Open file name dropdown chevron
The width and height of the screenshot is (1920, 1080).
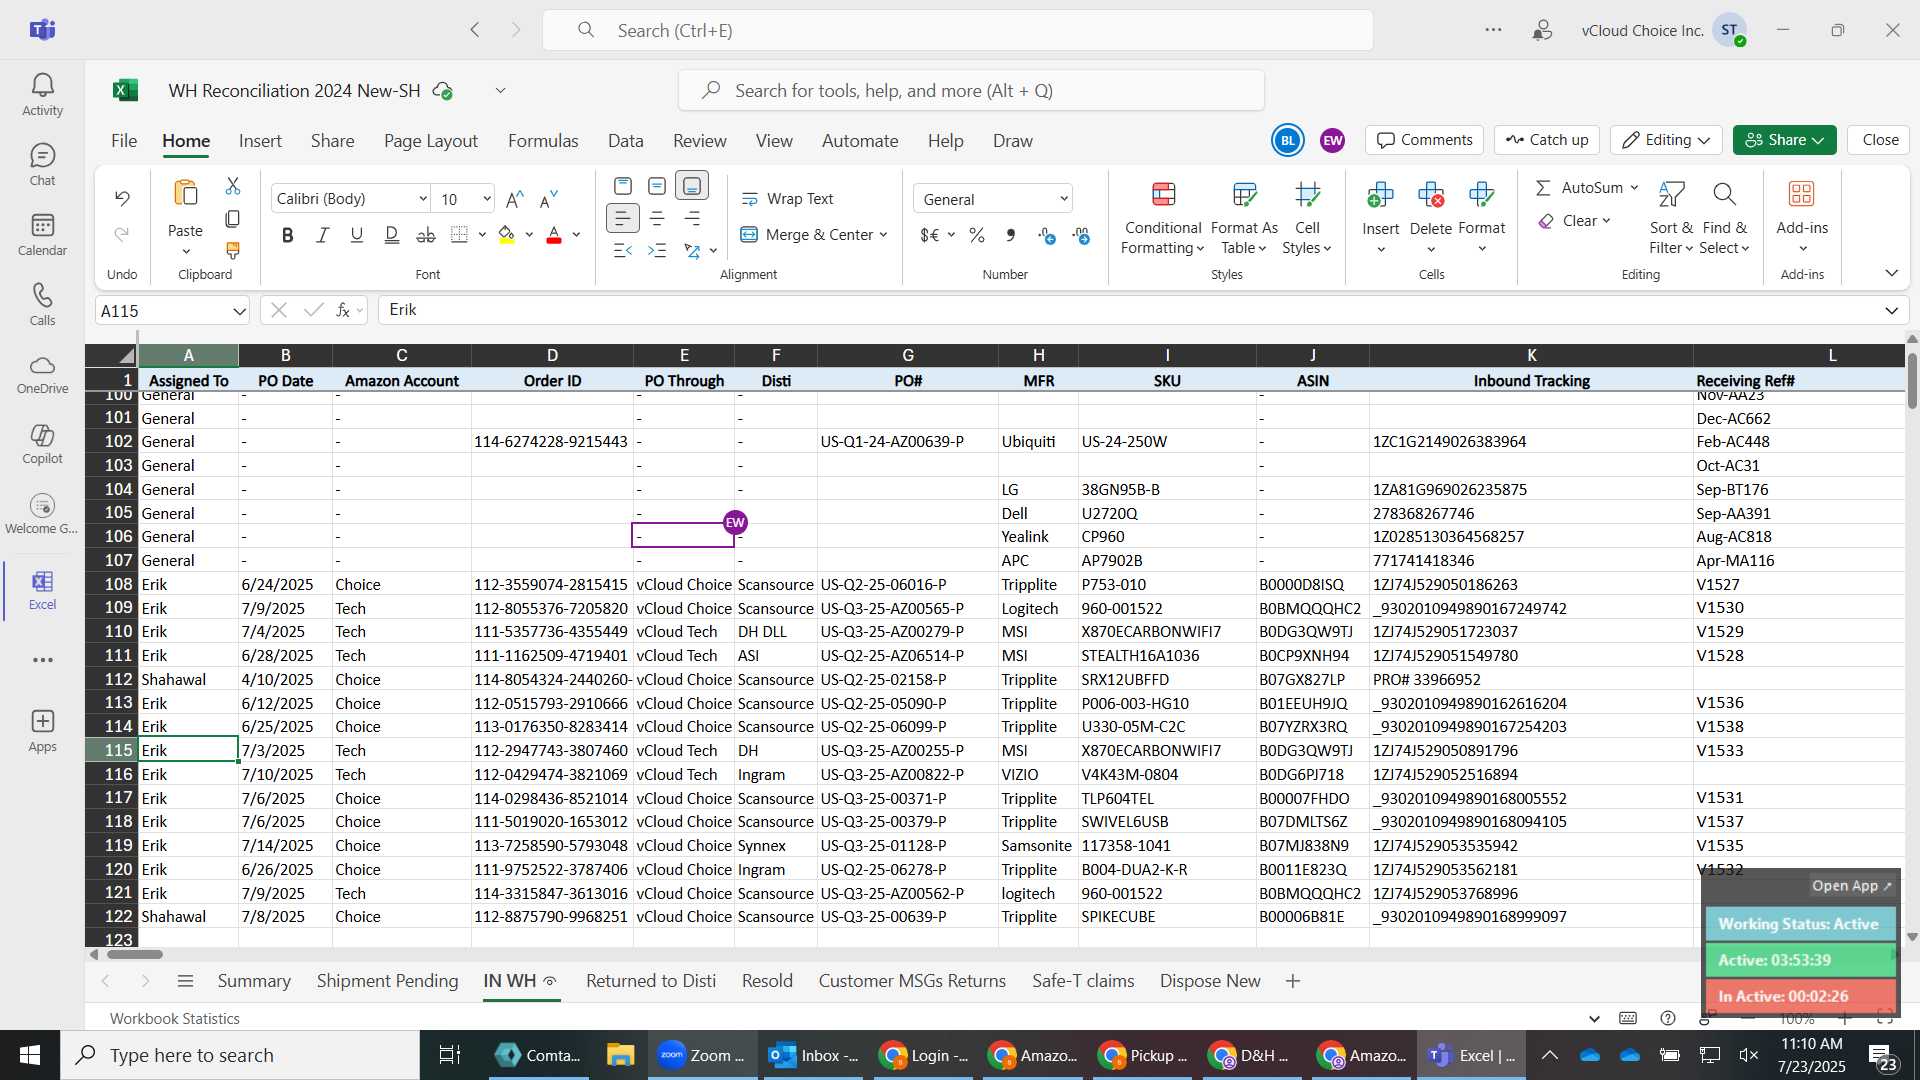[500, 91]
